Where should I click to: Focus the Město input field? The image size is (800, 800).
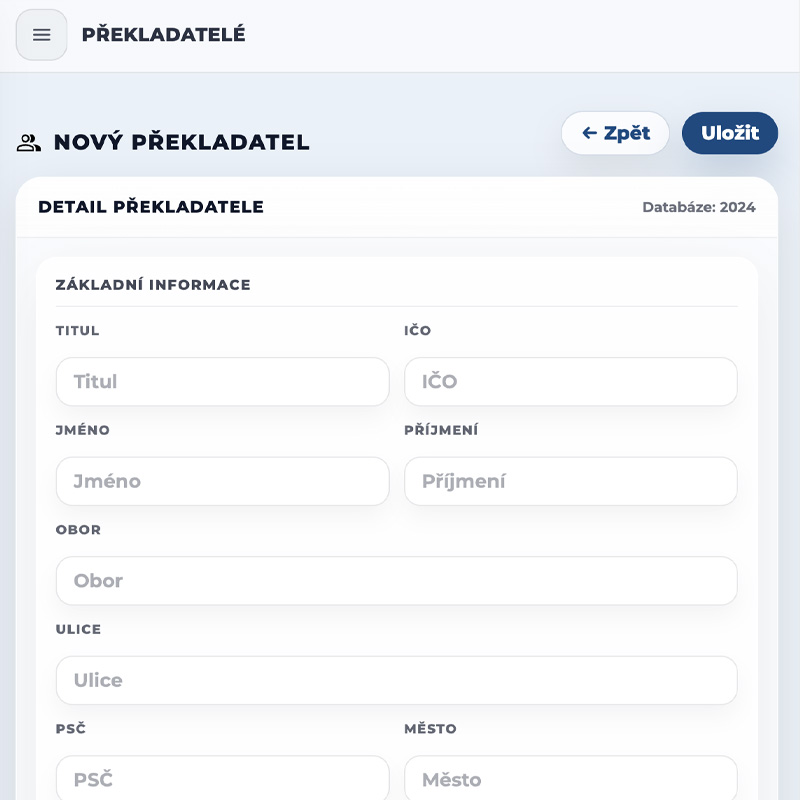point(570,779)
